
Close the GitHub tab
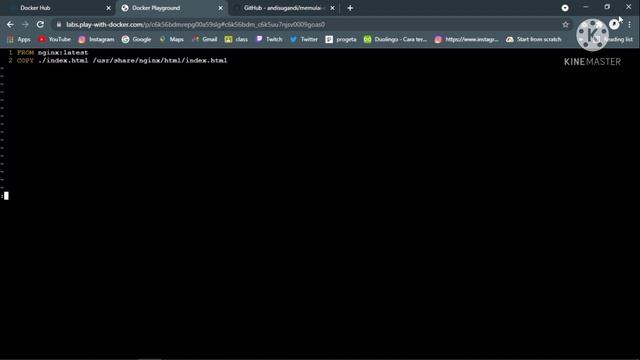pos(332,8)
